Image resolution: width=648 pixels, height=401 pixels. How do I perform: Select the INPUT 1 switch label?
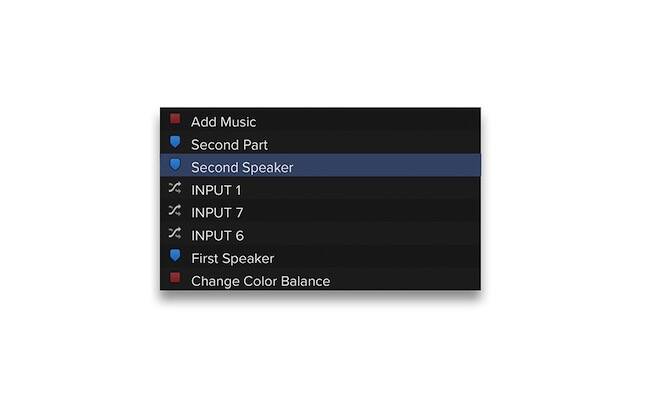pyautogui.click(x=216, y=190)
